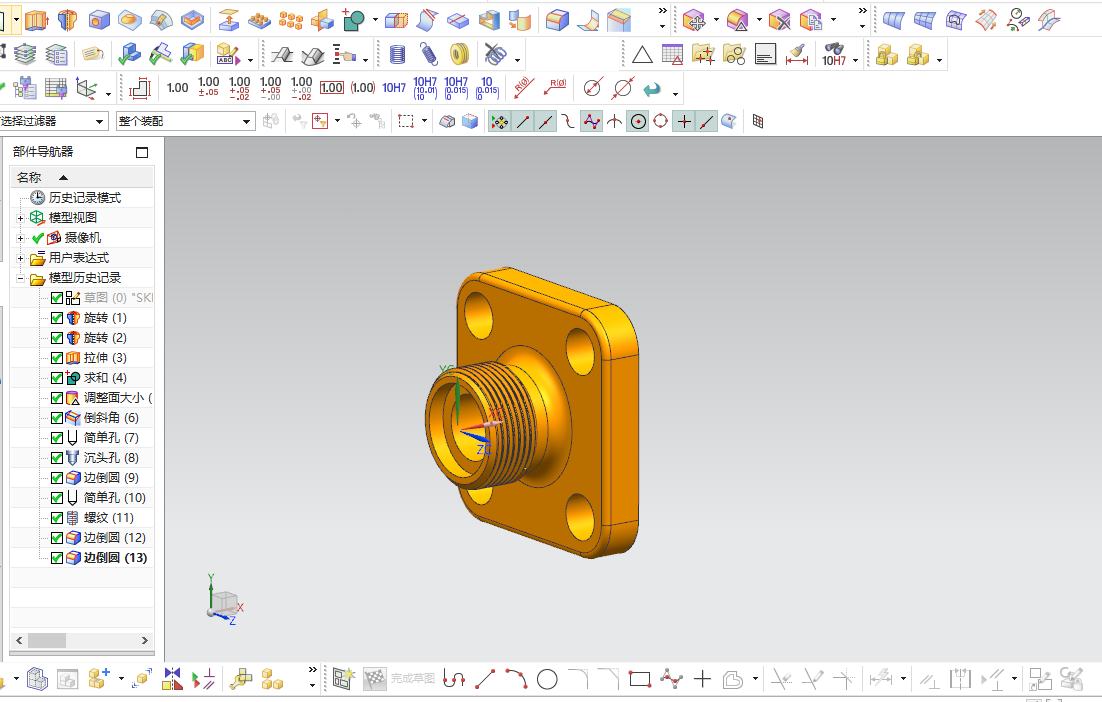
Task: Select the sketch Arc tool
Action: 517,679
